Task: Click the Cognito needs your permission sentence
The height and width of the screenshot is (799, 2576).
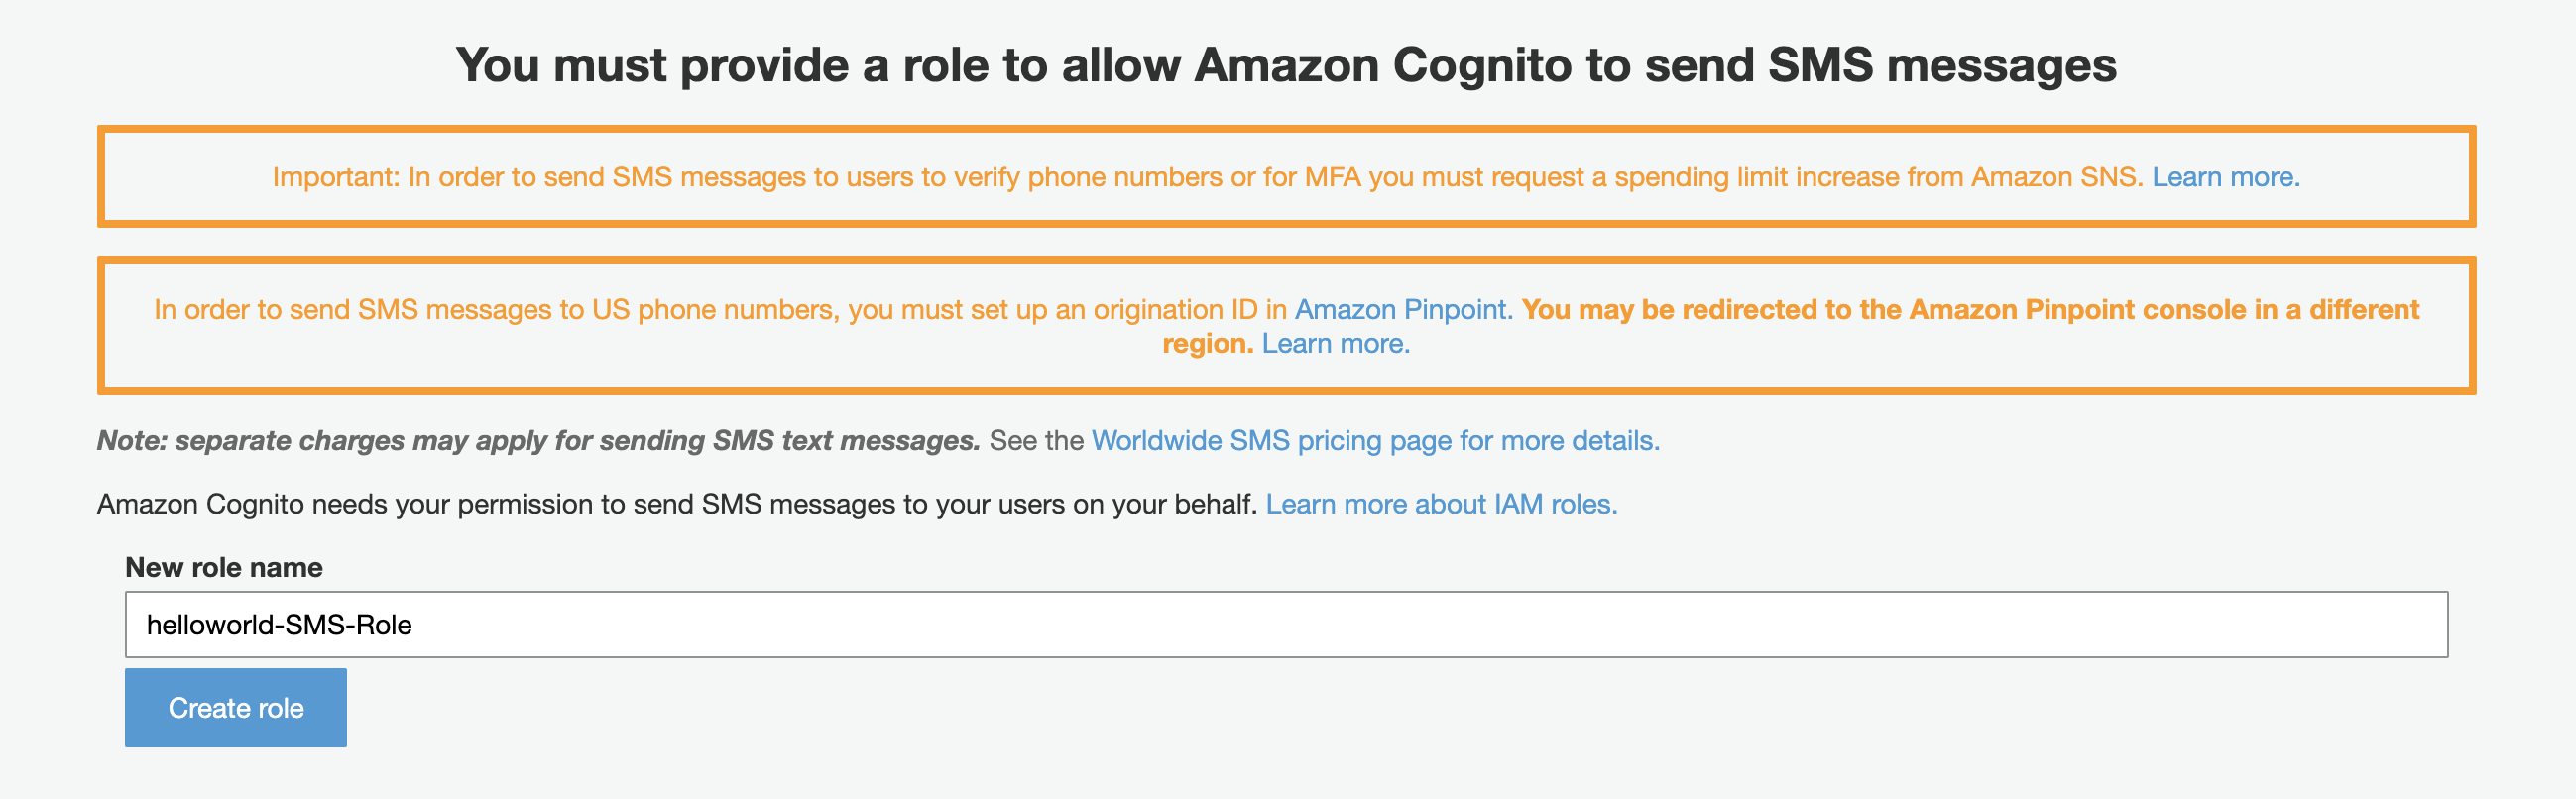Action: tap(677, 504)
